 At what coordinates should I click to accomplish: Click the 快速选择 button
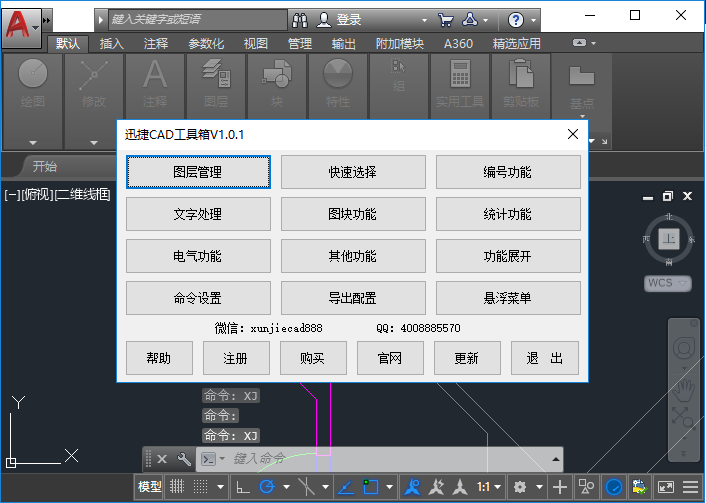(353, 172)
